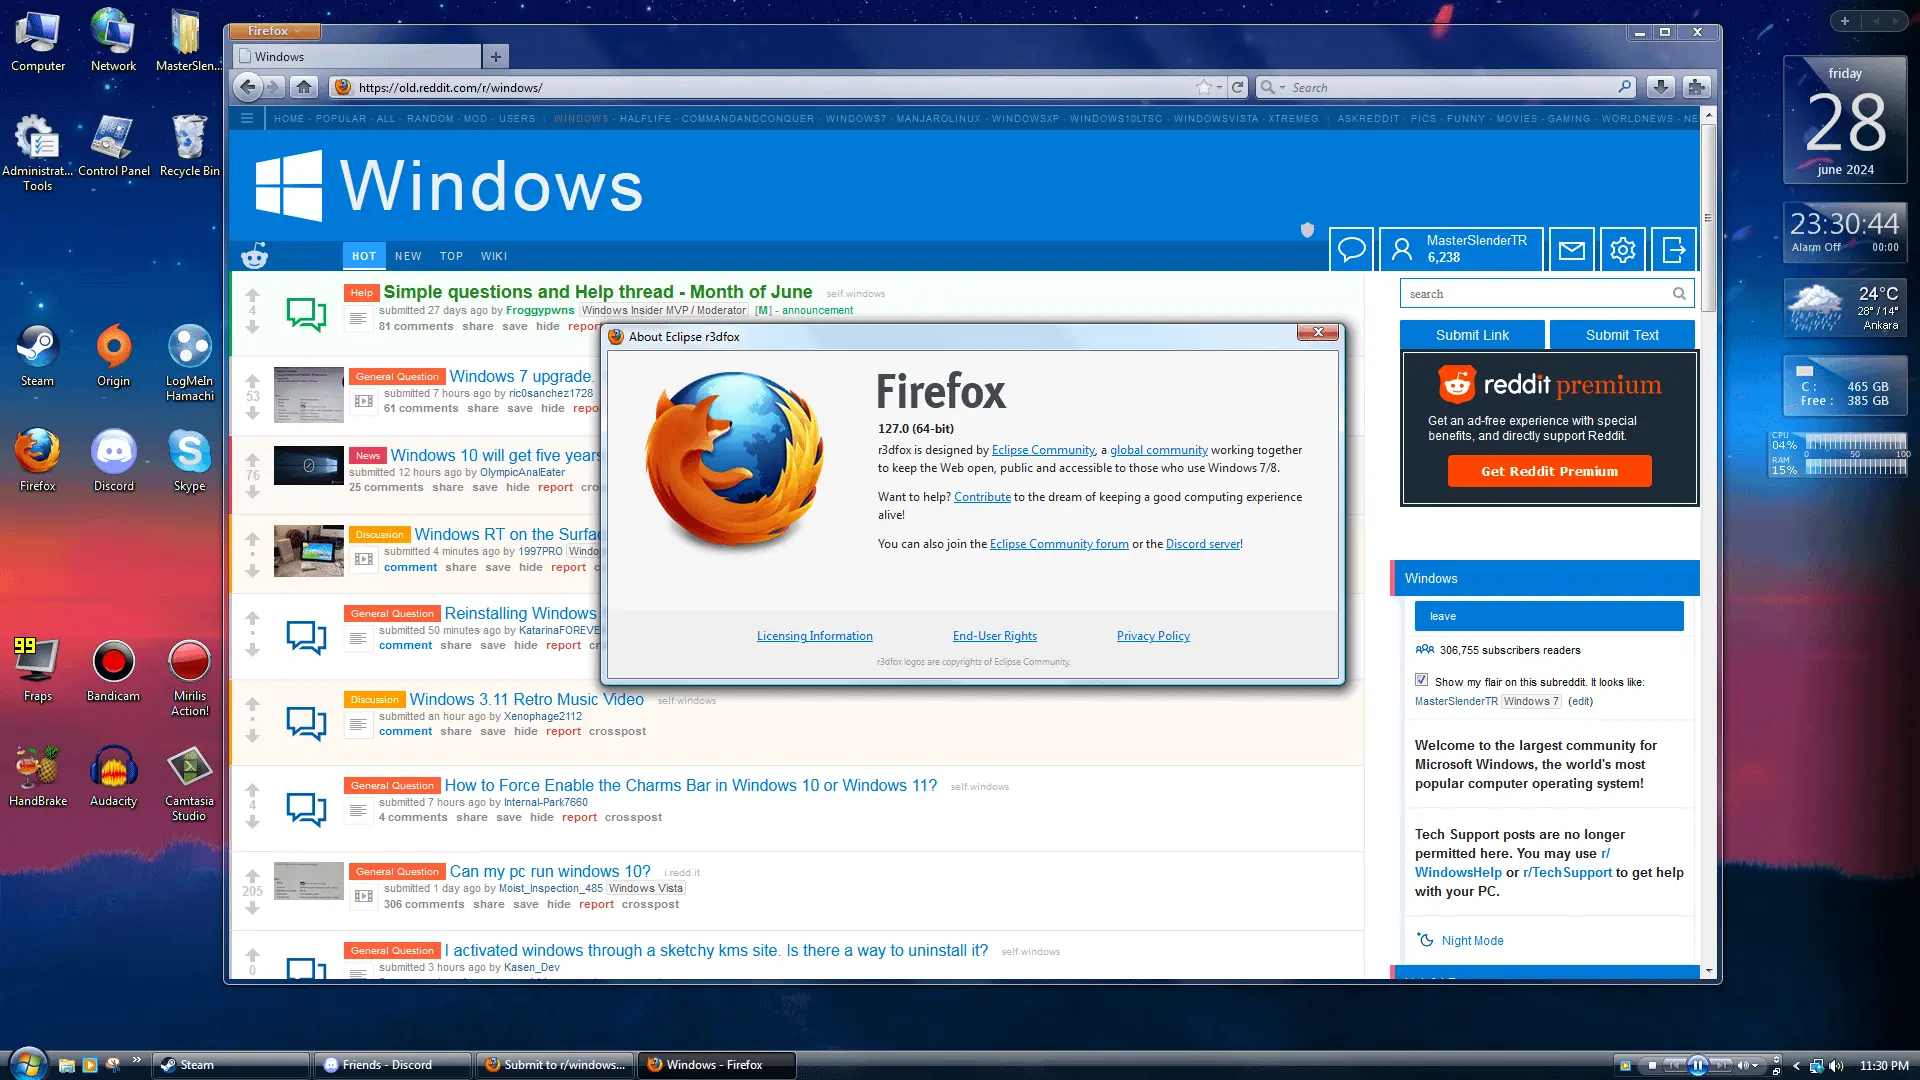Select the Windows browser tab
The height and width of the screenshot is (1080, 1920).
(357, 57)
